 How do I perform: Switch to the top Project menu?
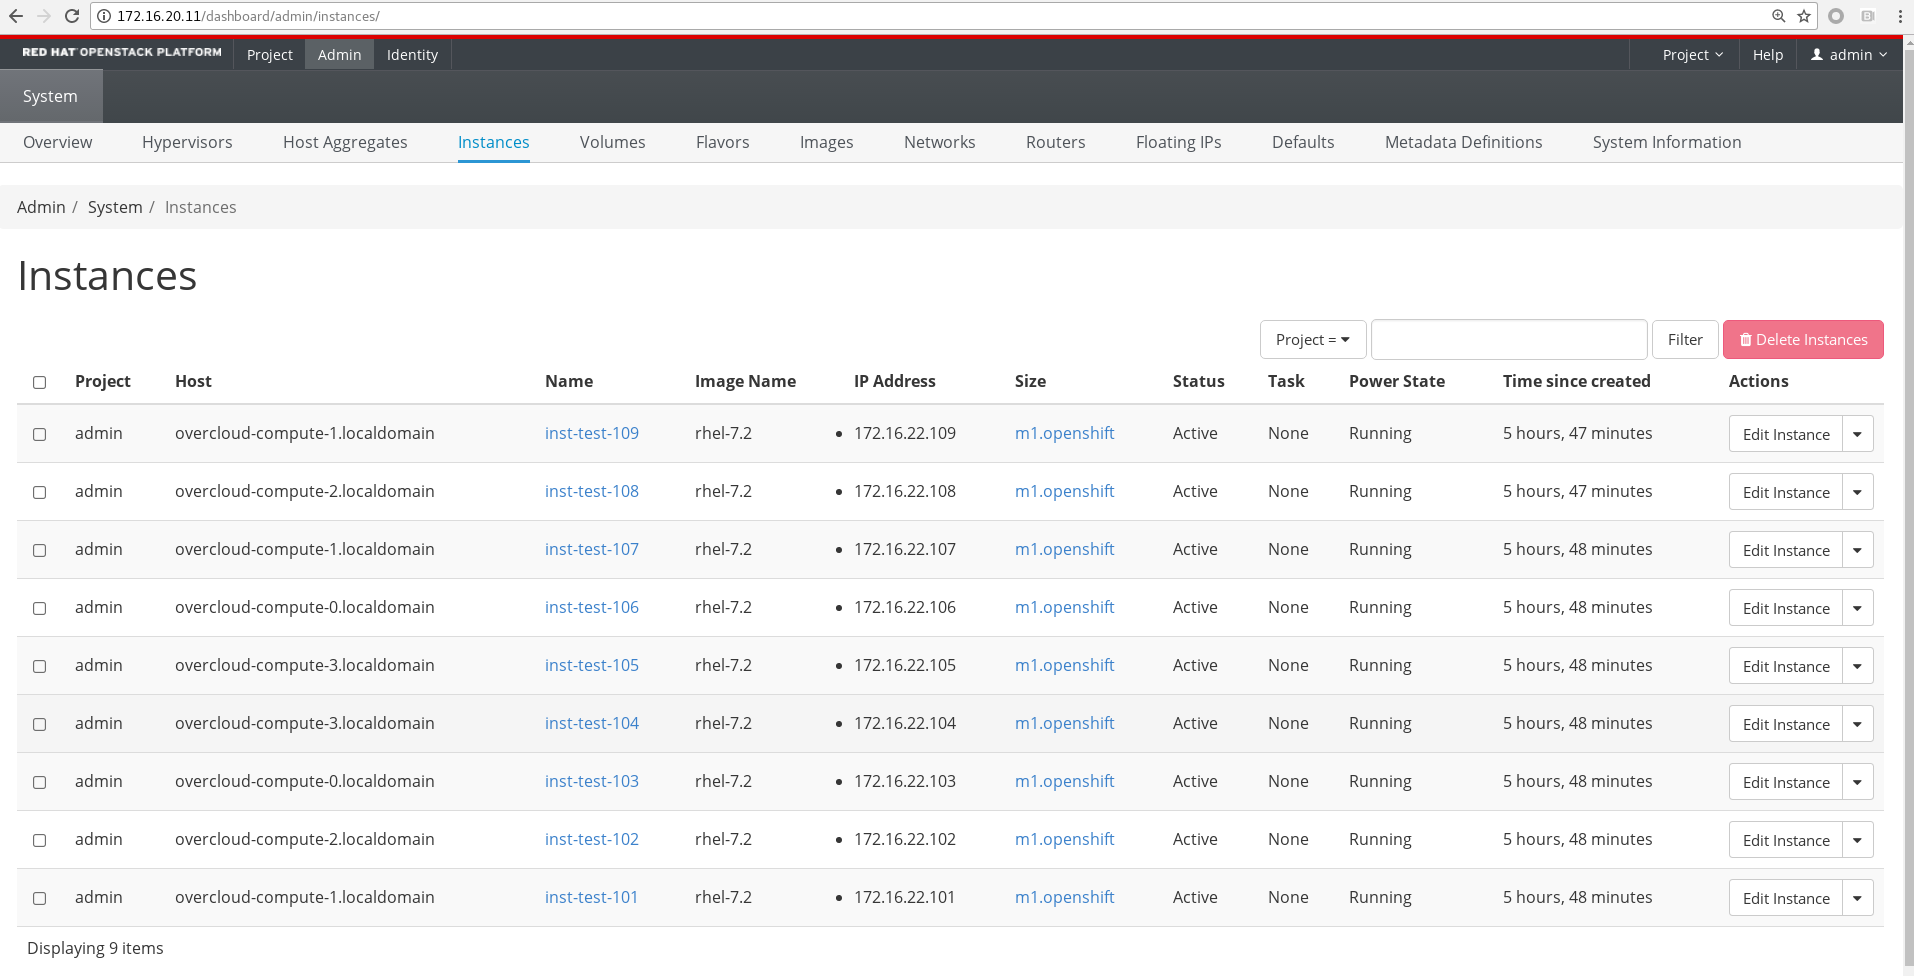click(270, 55)
